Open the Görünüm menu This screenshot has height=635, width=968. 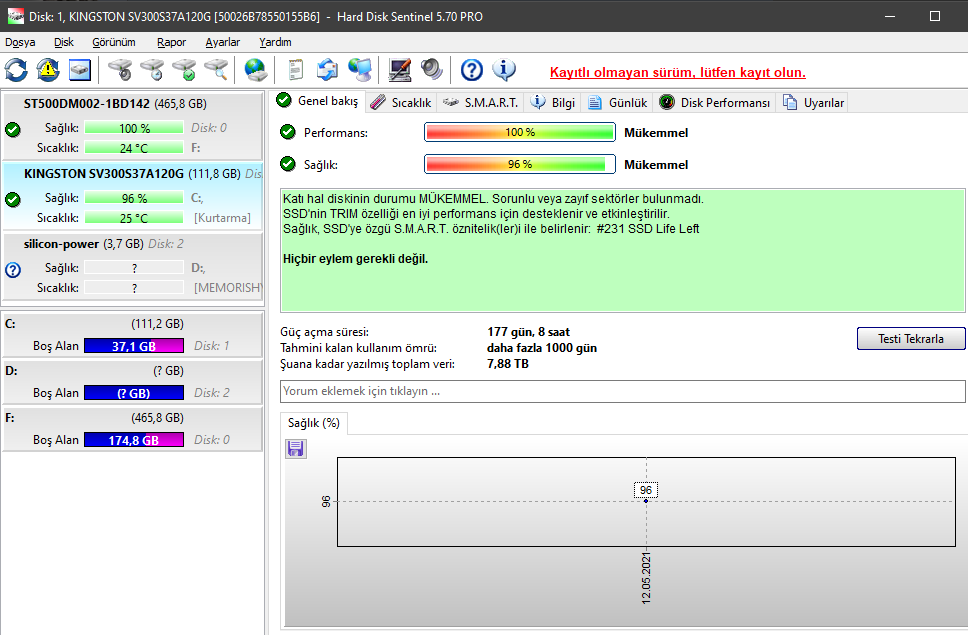coord(114,42)
